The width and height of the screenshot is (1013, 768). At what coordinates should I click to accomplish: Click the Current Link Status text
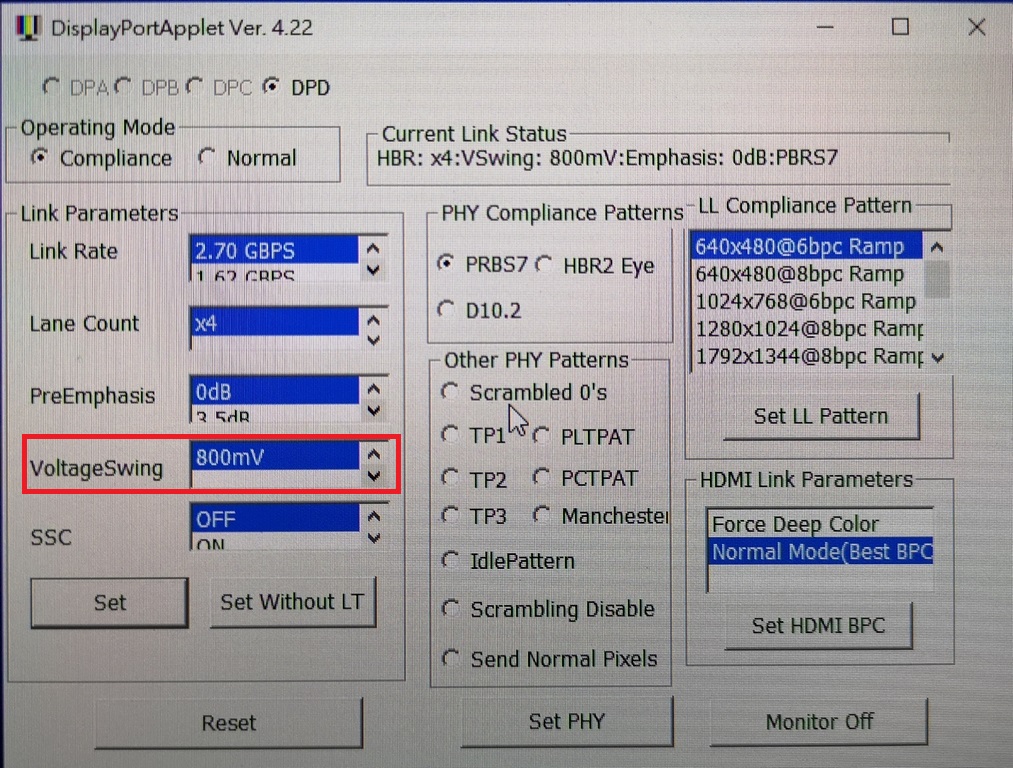click(x=607, y=158)
